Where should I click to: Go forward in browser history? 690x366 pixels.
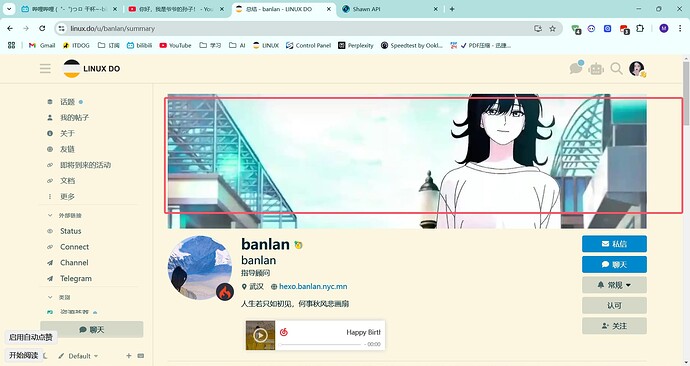(x=26, y=28)
